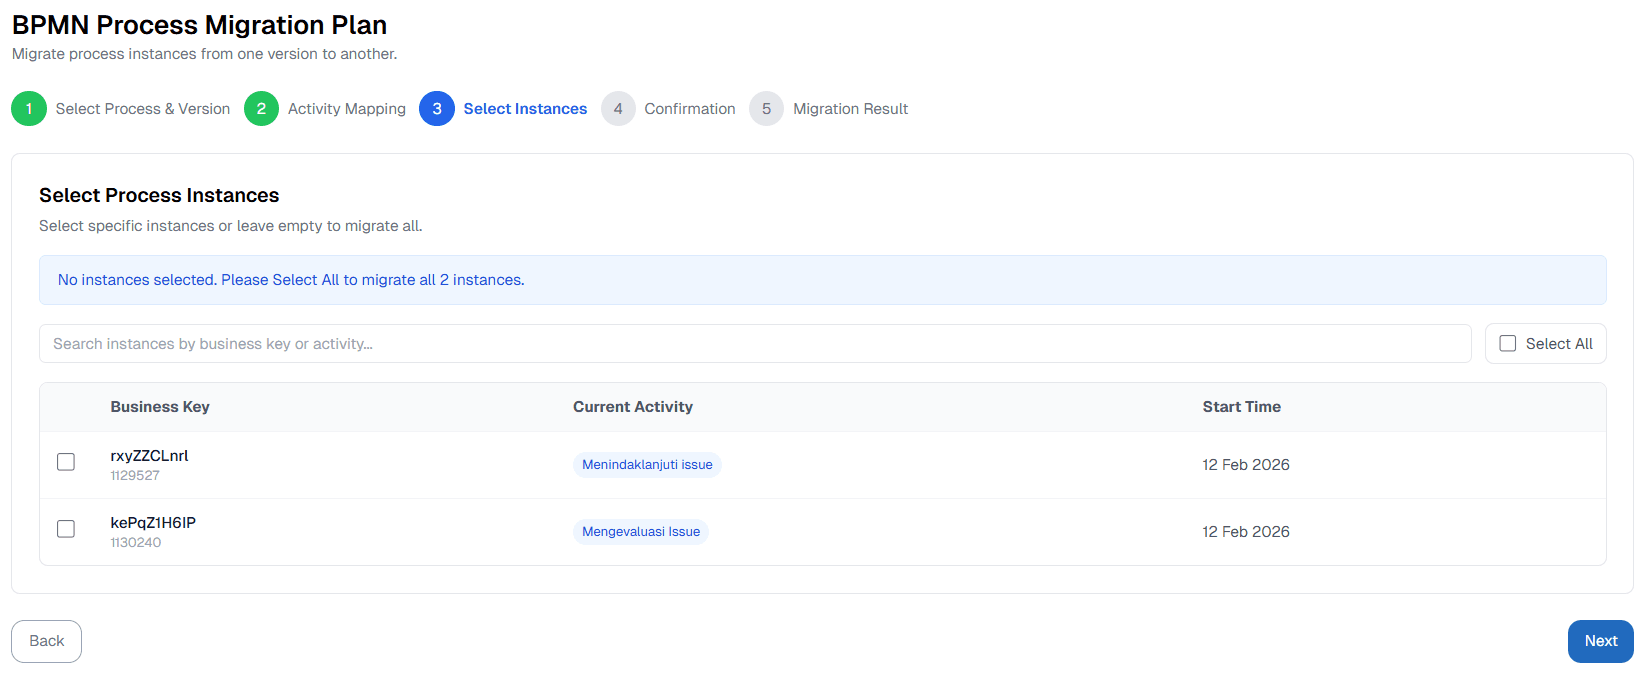
Task: Click instance ID 1129527
Action: (x=135, y=476)
